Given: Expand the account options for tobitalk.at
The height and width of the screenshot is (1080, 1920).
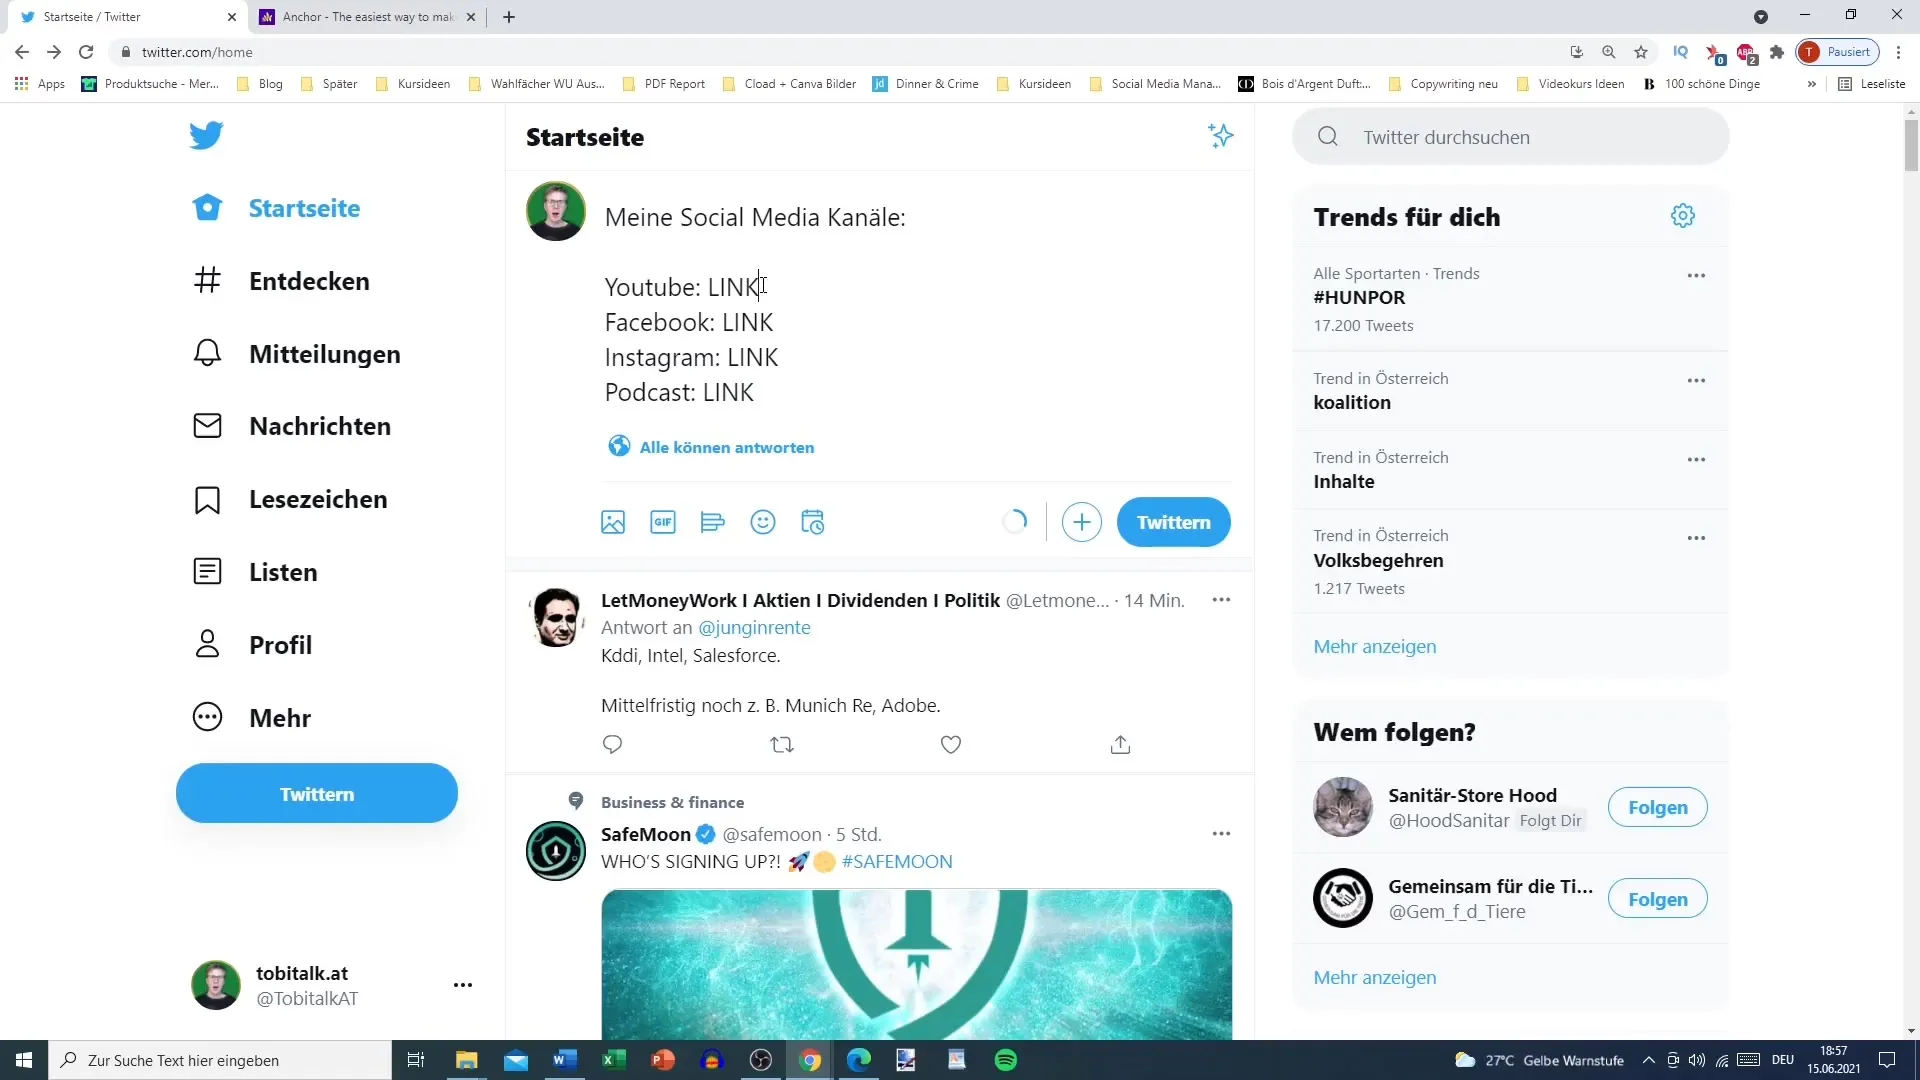Looking at the screenshot, I should (463, 985).
